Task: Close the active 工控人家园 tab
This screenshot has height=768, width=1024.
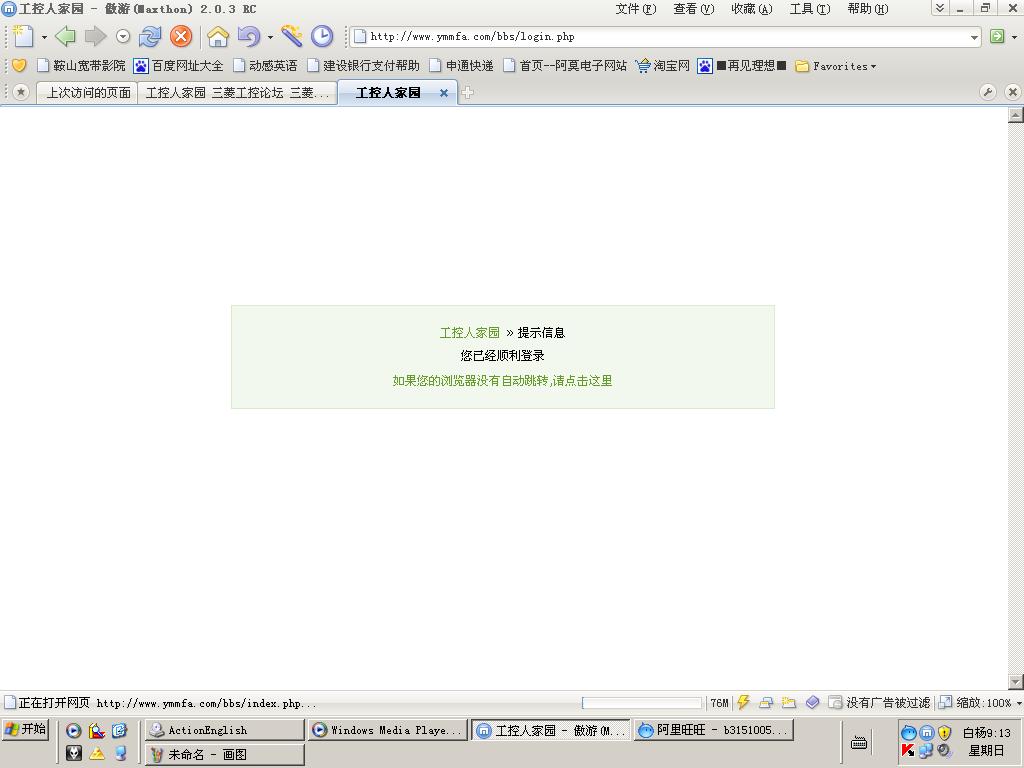Action: click(x=444, y=93)
